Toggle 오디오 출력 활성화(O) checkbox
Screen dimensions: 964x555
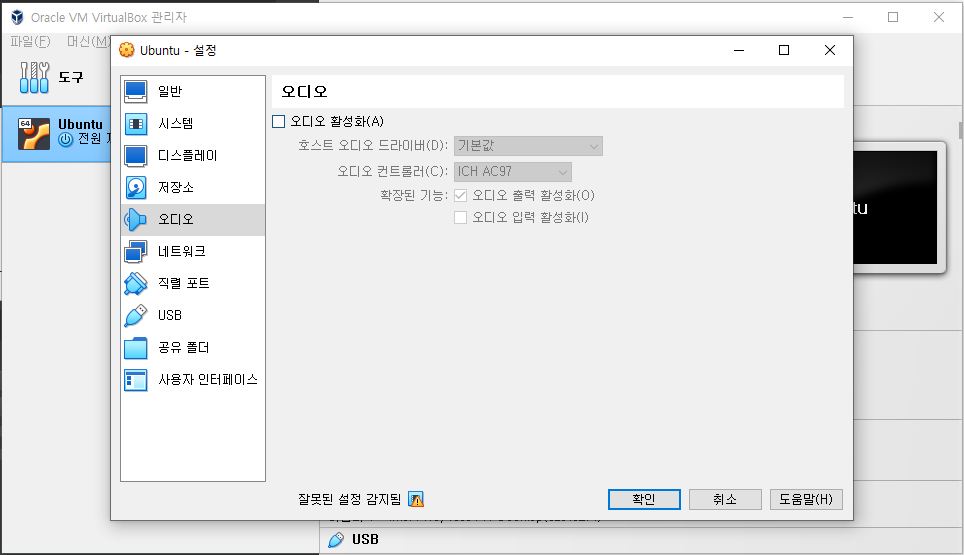click(460, 195)
